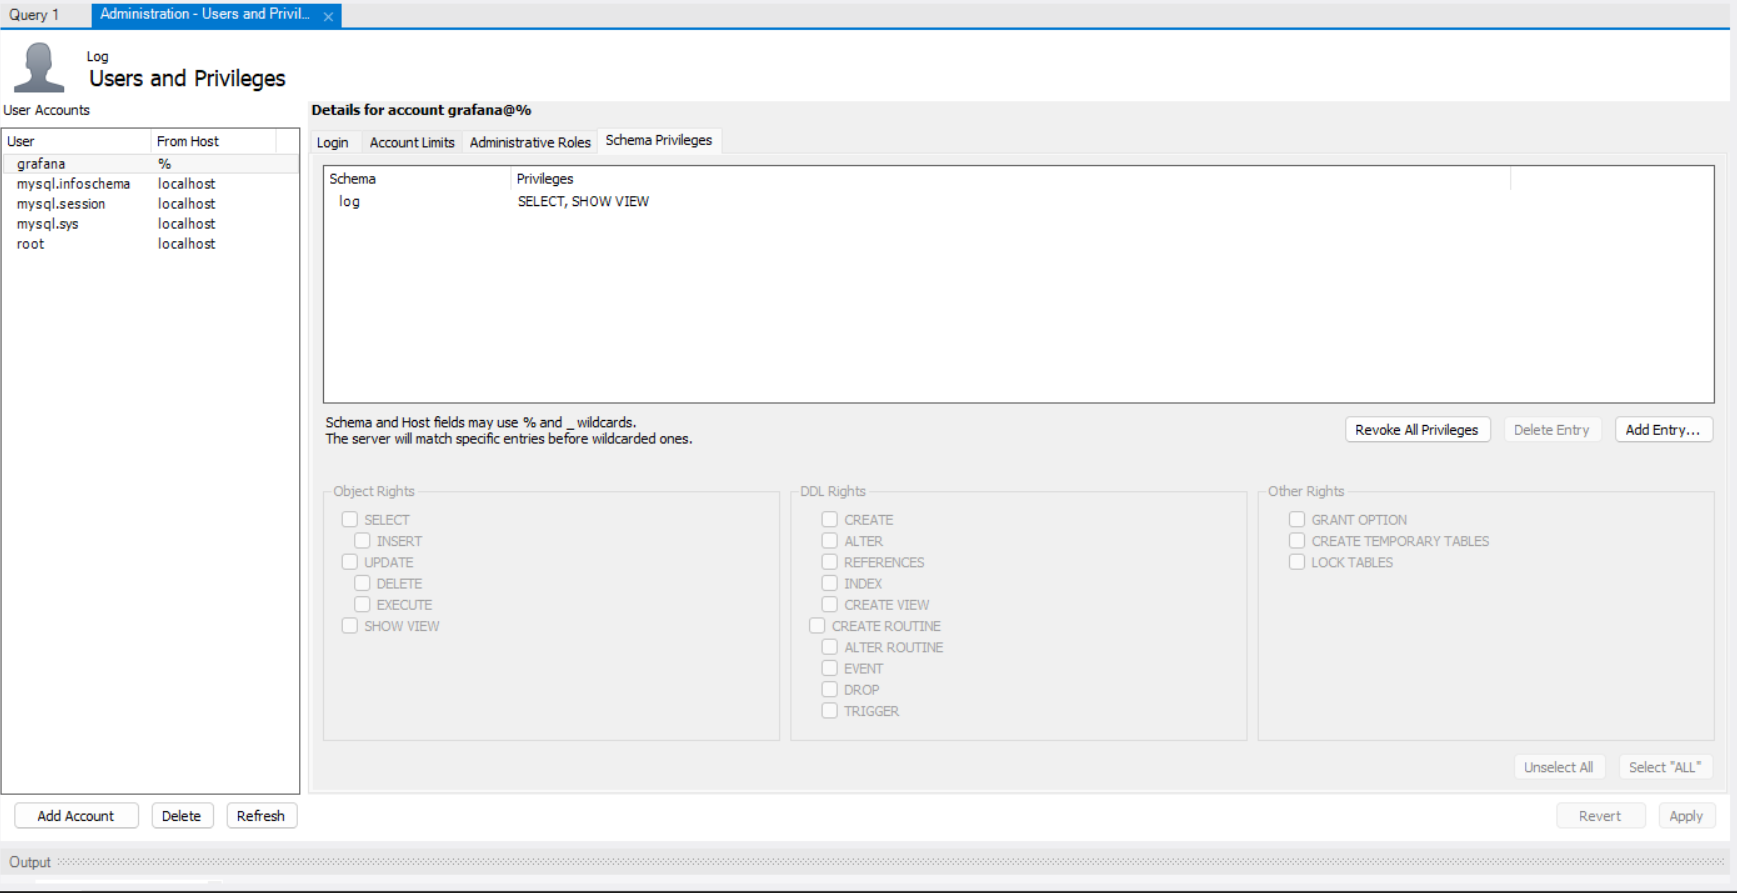This screenshot has height=893, width=1737.
Task: Close the Administration - Users and Privileges tab
Action: [328, 16]
